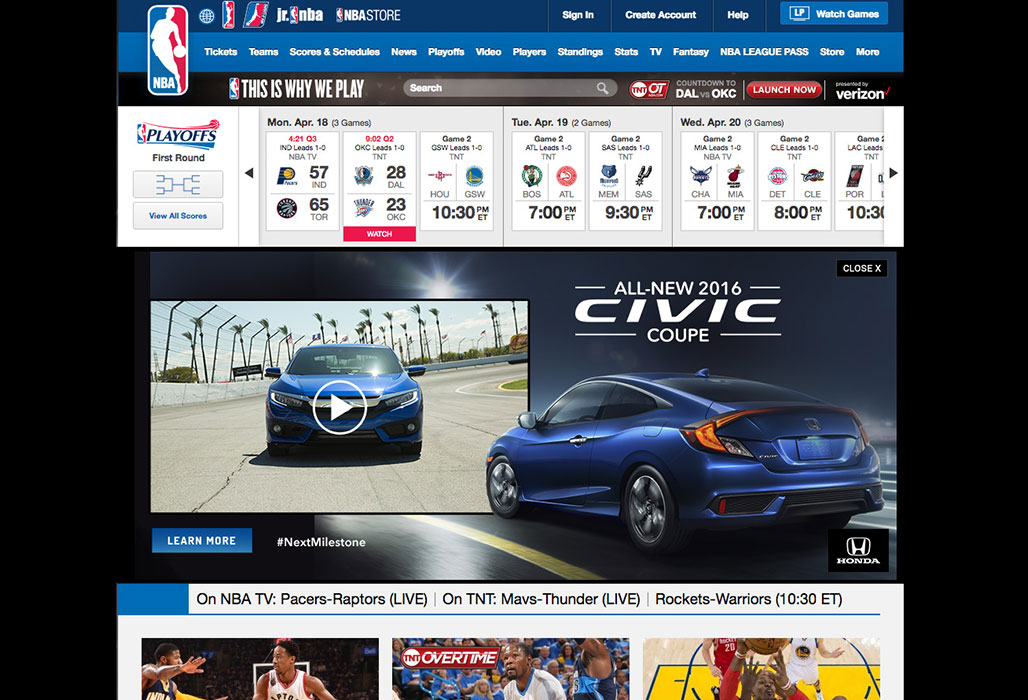Click the NBA logo in the header
Image resolution: width=1028 pixels, height=700 pixels.
(x=168, y=50)
